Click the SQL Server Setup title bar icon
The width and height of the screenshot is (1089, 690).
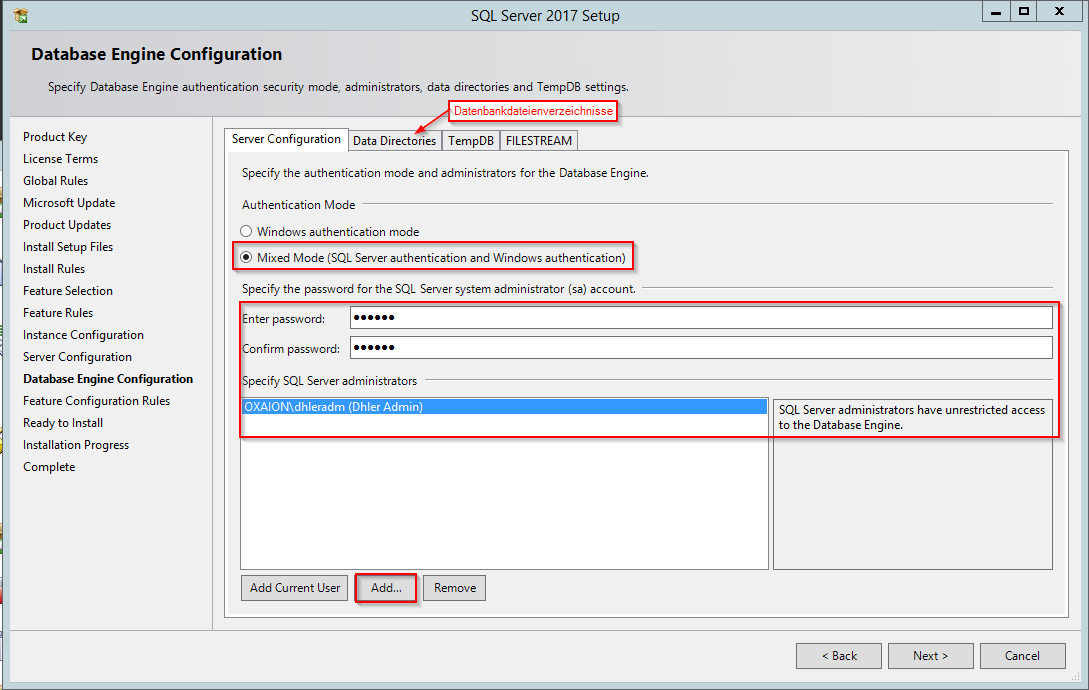pyautogui.click(x=21, y=15)
